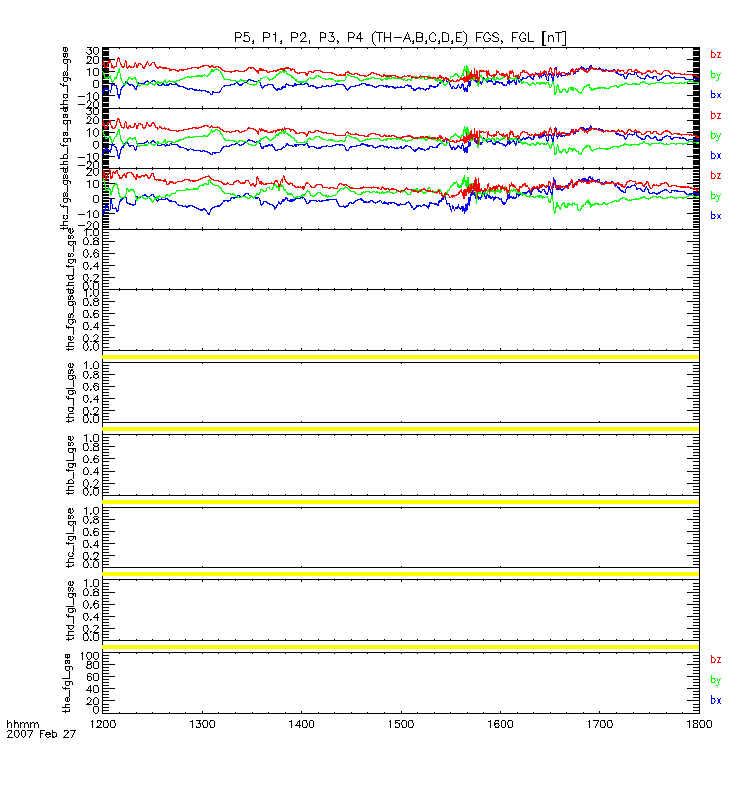Click the 1500 time axis label
The width and height of the screenshot is (750, 800).
[401, 724]
